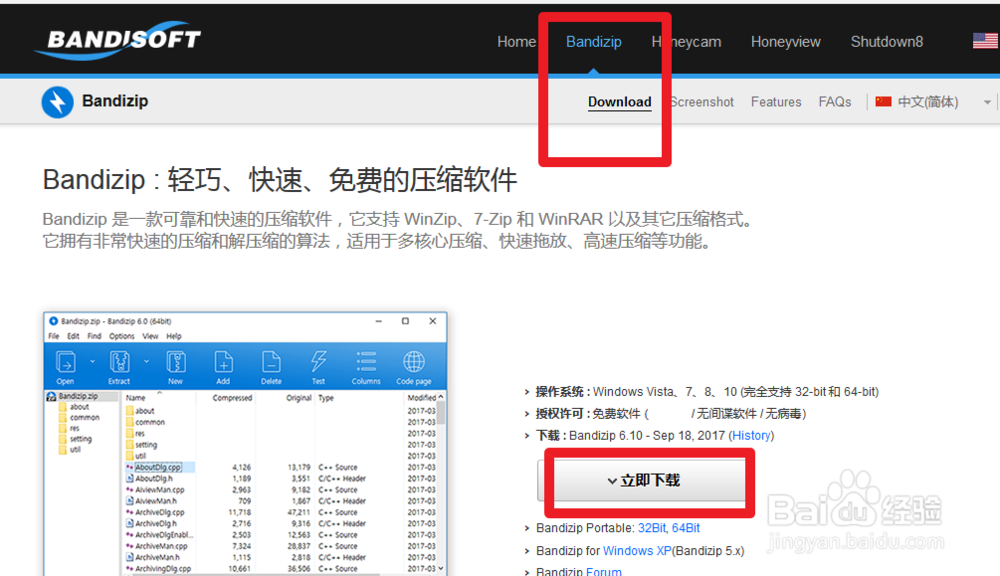Screen dimensions: 1000x576
Task: Select the AboutDlg.h file row
Action: tap(154, 478)
